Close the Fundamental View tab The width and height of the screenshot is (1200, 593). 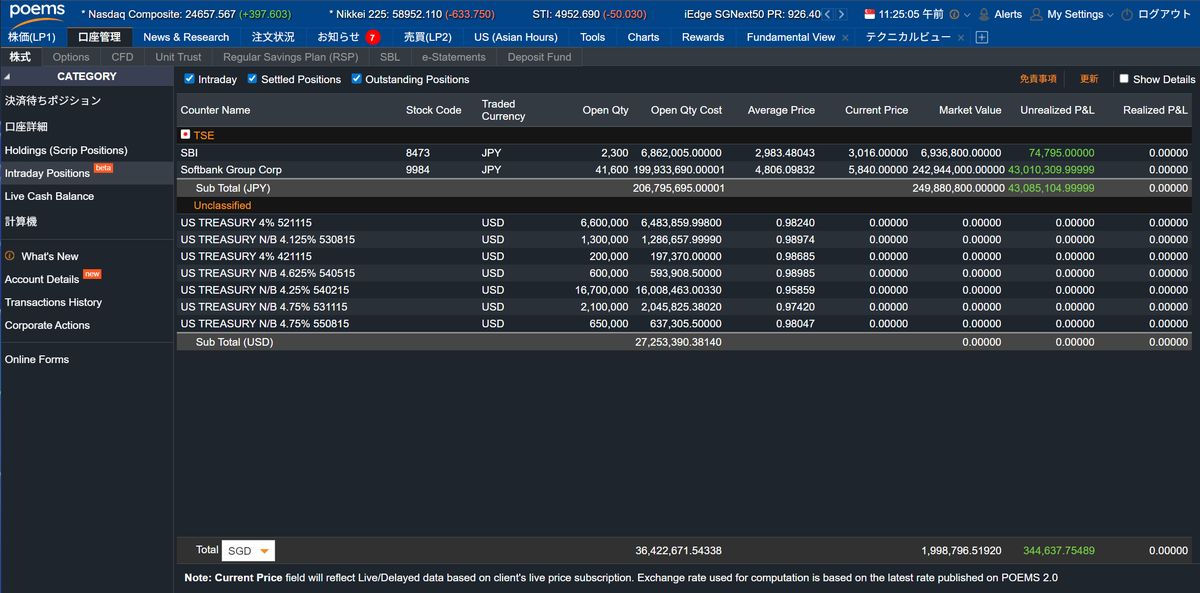846,37
